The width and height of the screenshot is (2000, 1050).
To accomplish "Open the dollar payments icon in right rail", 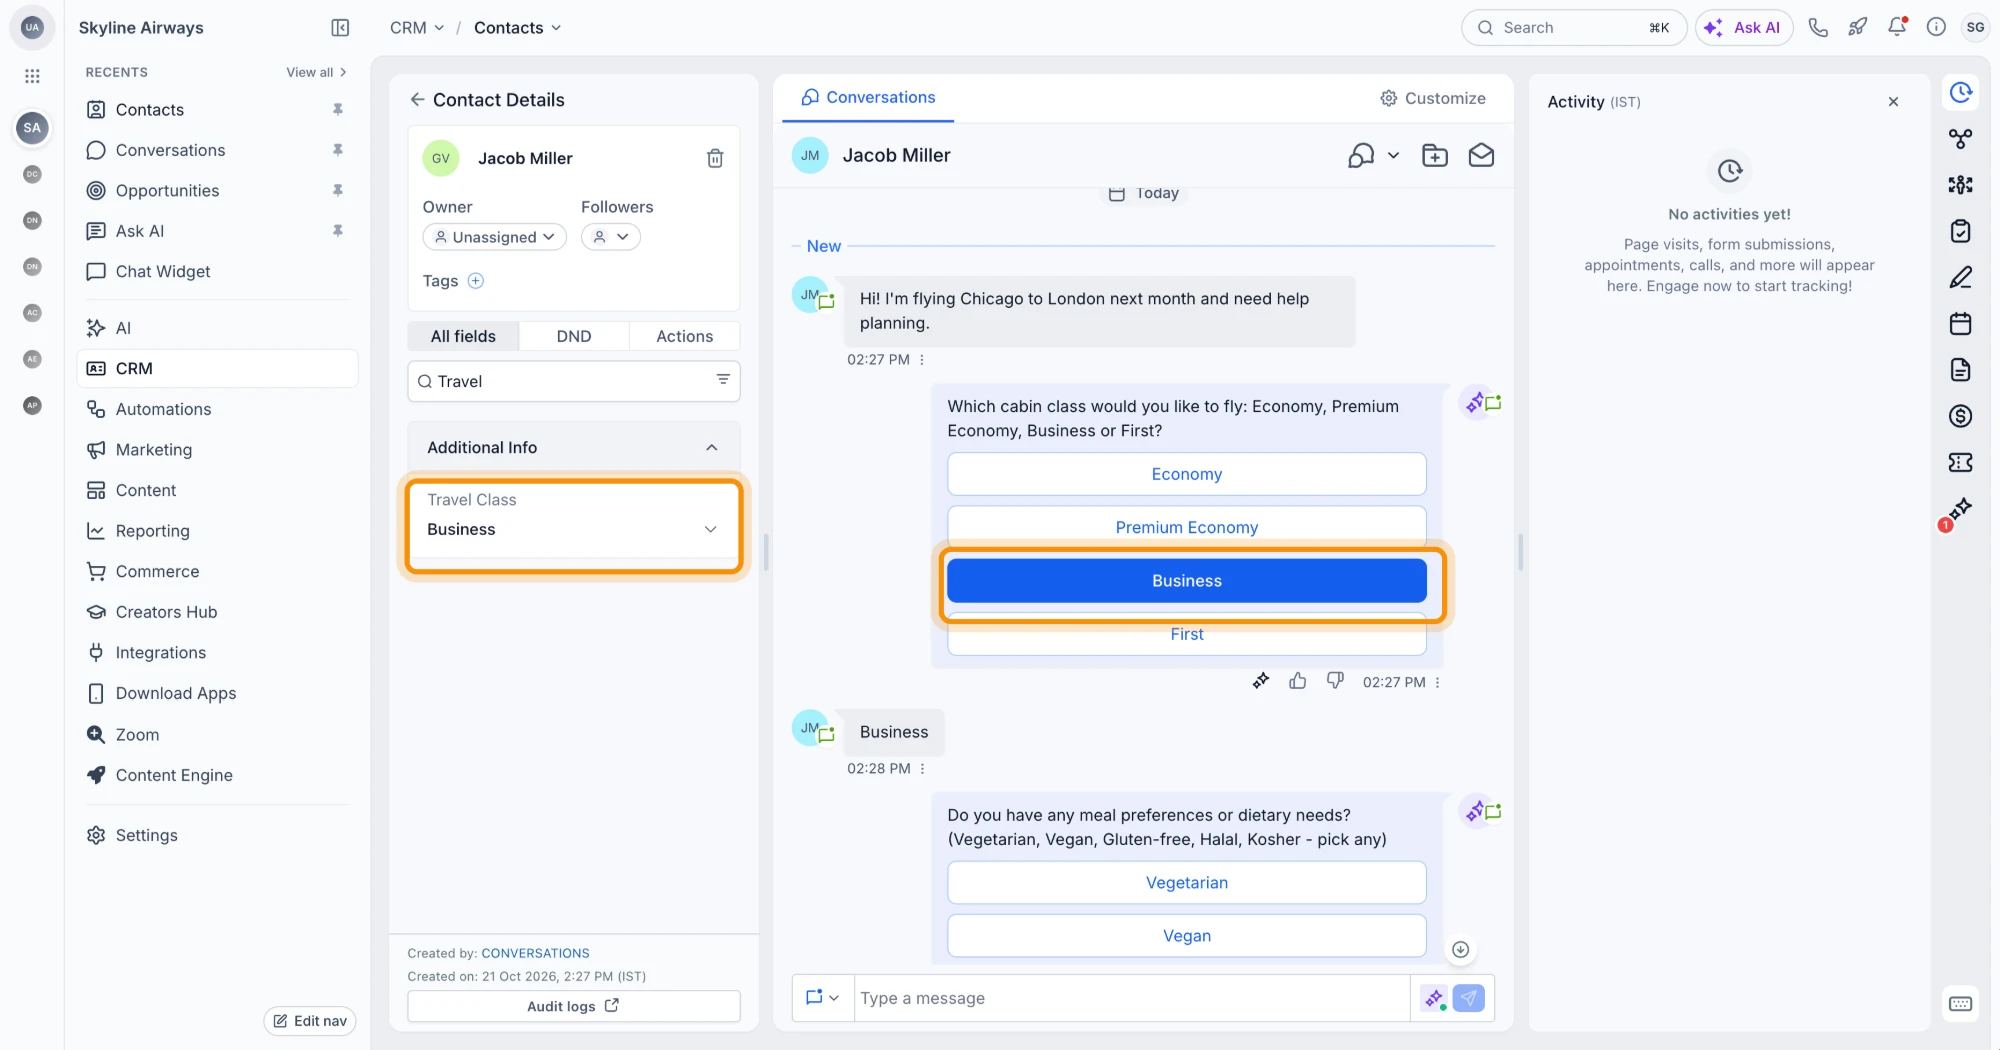I will pos(1961,416).
